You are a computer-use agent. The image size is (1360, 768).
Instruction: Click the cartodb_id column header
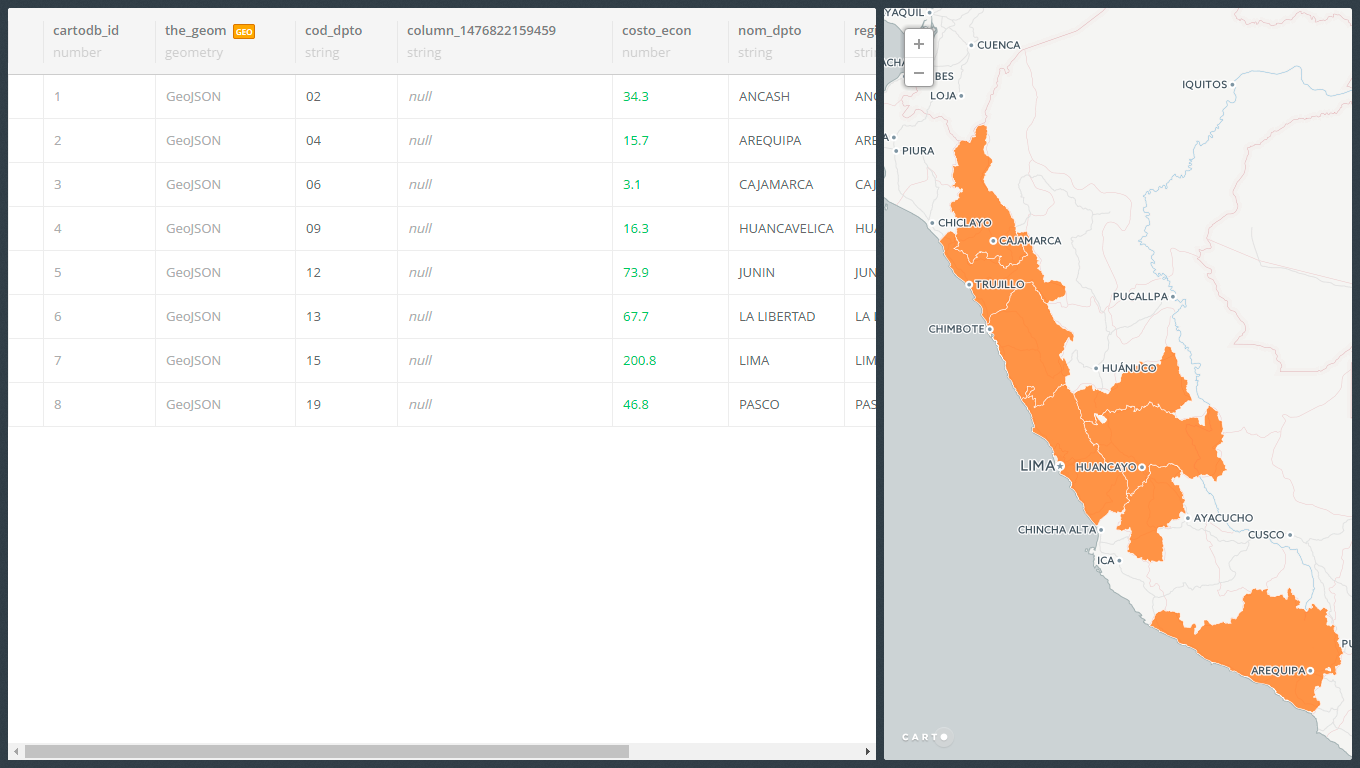click(86, 30)
